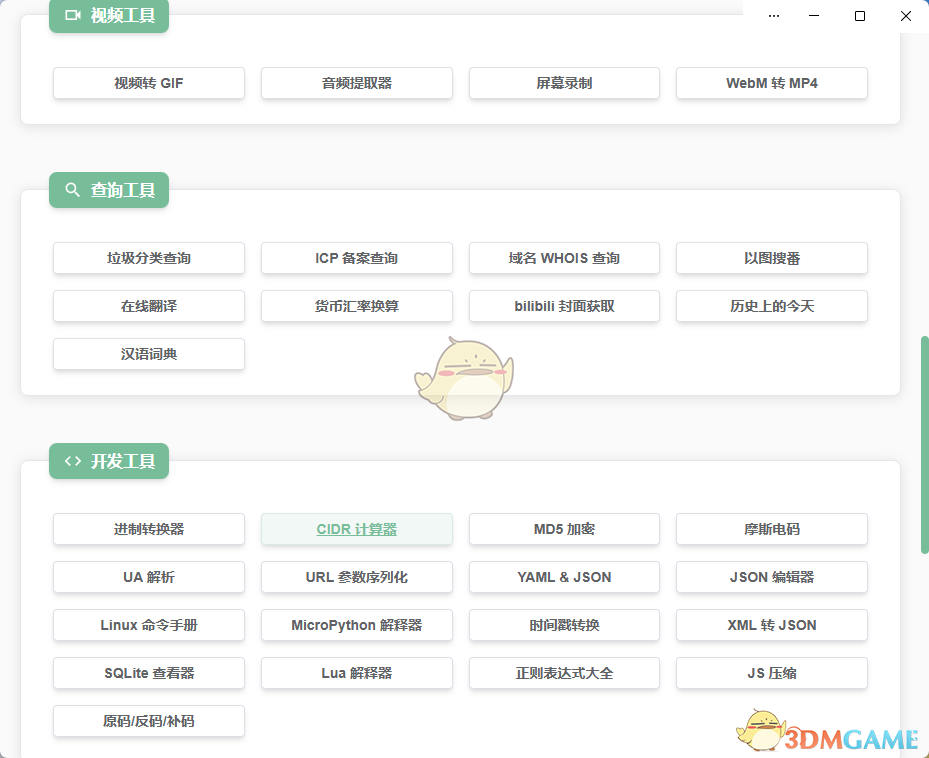Open 垃圾分类查询
The image size is (929, 758).
click(x=148, y=258)
